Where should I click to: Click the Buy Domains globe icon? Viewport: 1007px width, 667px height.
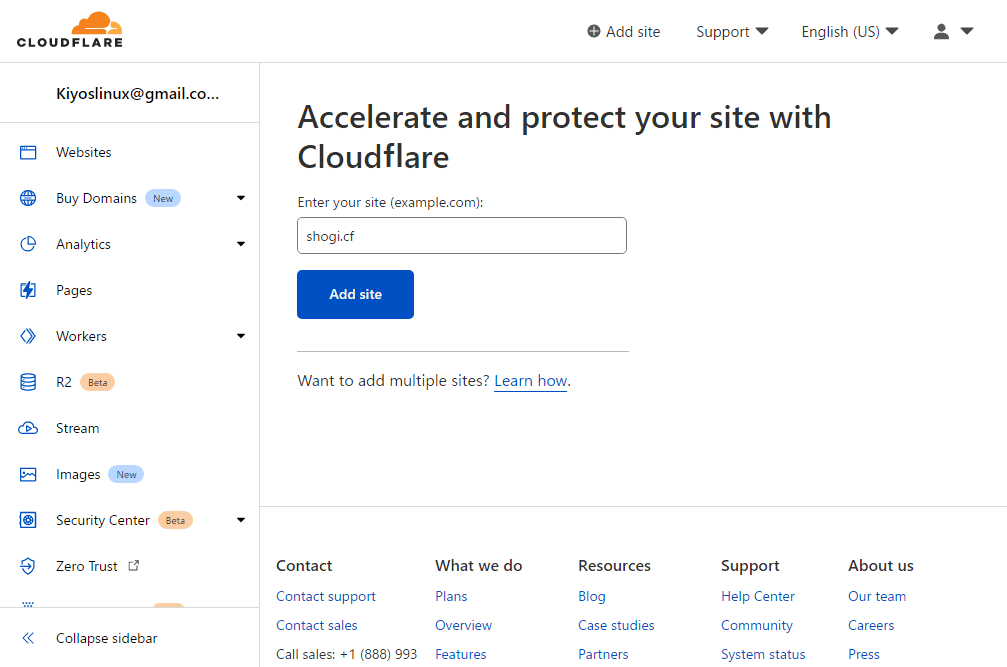click(28, 198)
